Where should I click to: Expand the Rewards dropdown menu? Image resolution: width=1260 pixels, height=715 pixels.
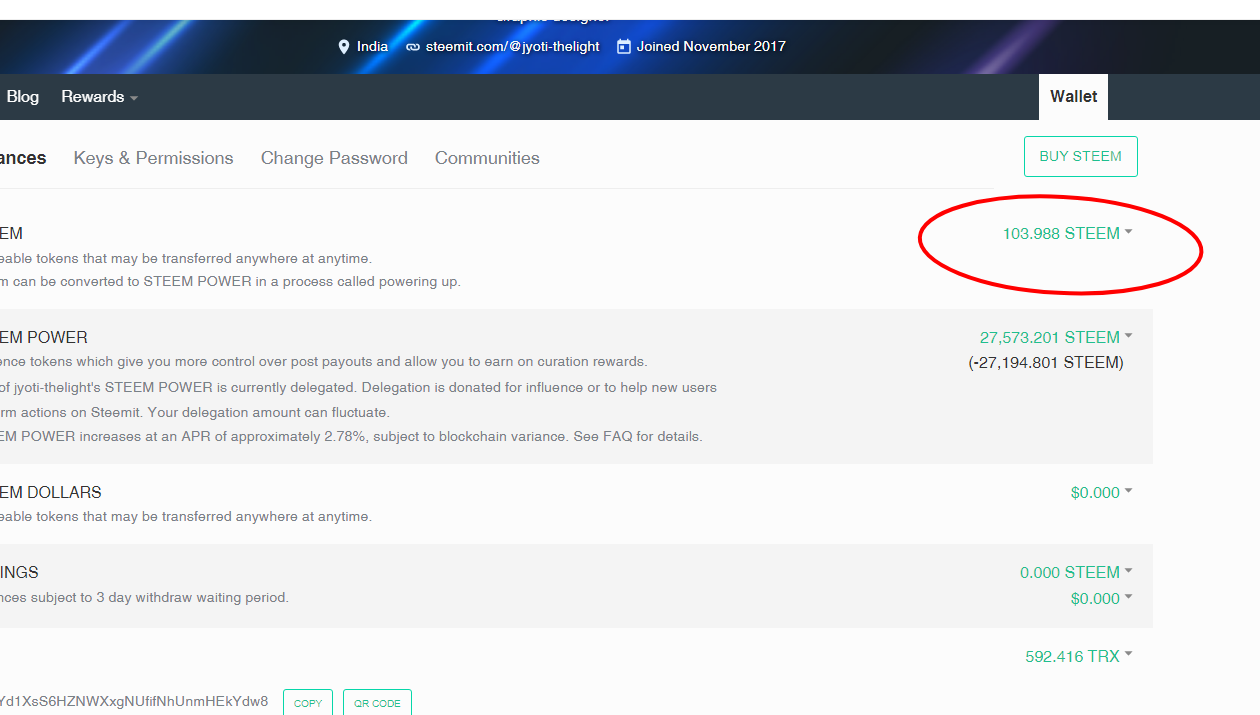(x=99, y=97)
